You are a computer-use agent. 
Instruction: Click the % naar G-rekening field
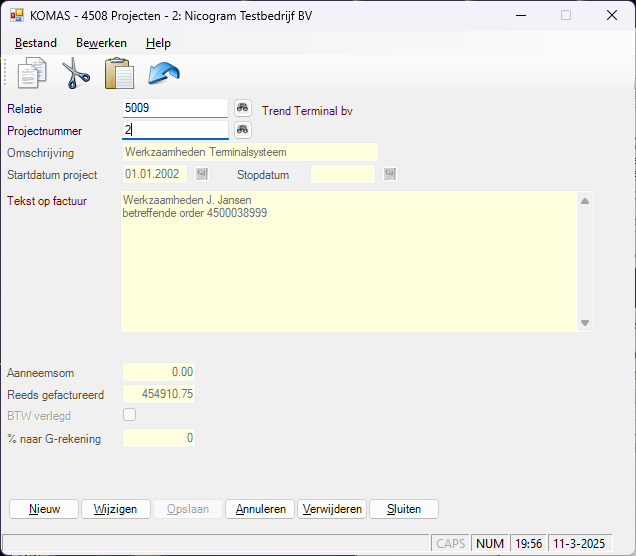point(159,438)
